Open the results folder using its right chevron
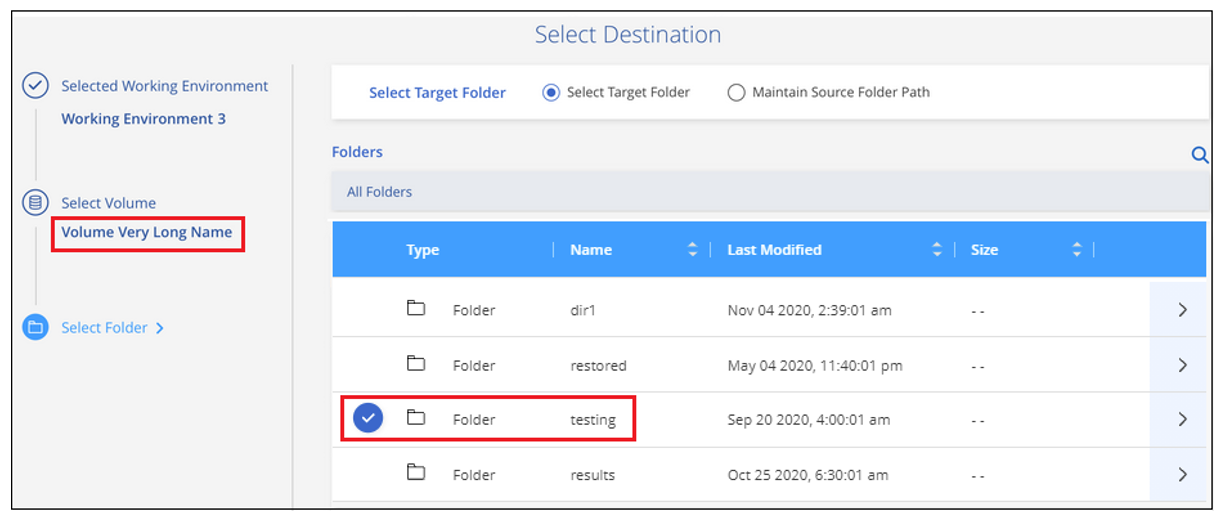This screenshot has width=1221, height=520. coord(1183,474)
